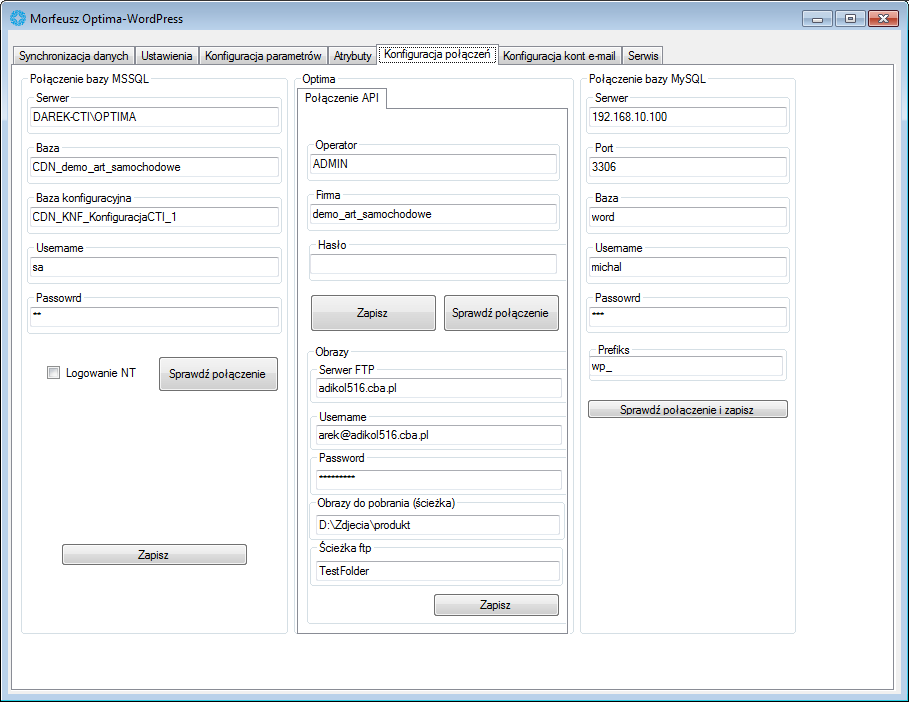Click the Morfeusz app icon in title bar

coord(18,19)
